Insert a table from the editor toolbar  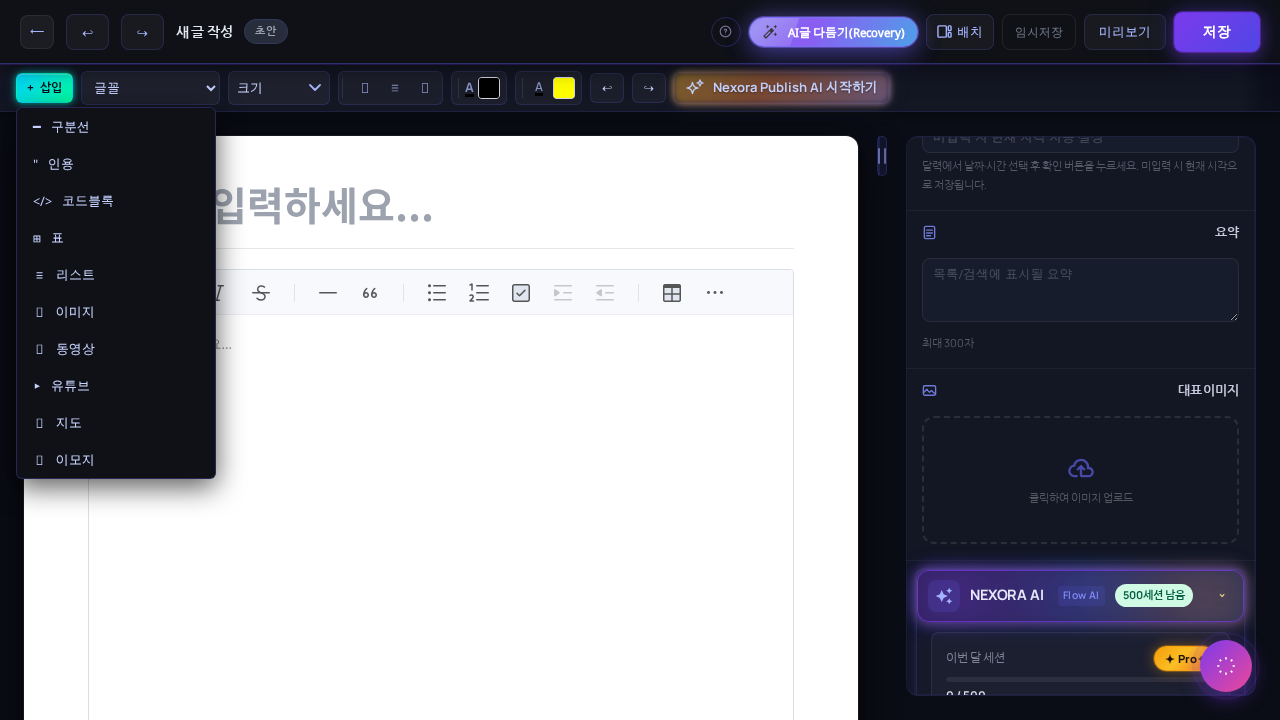672,293
